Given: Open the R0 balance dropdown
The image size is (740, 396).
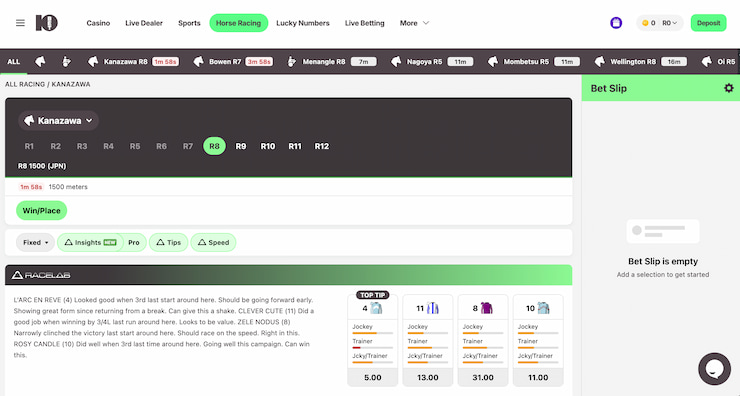Looking at the screenshot, I should click(x=669, y=23).
